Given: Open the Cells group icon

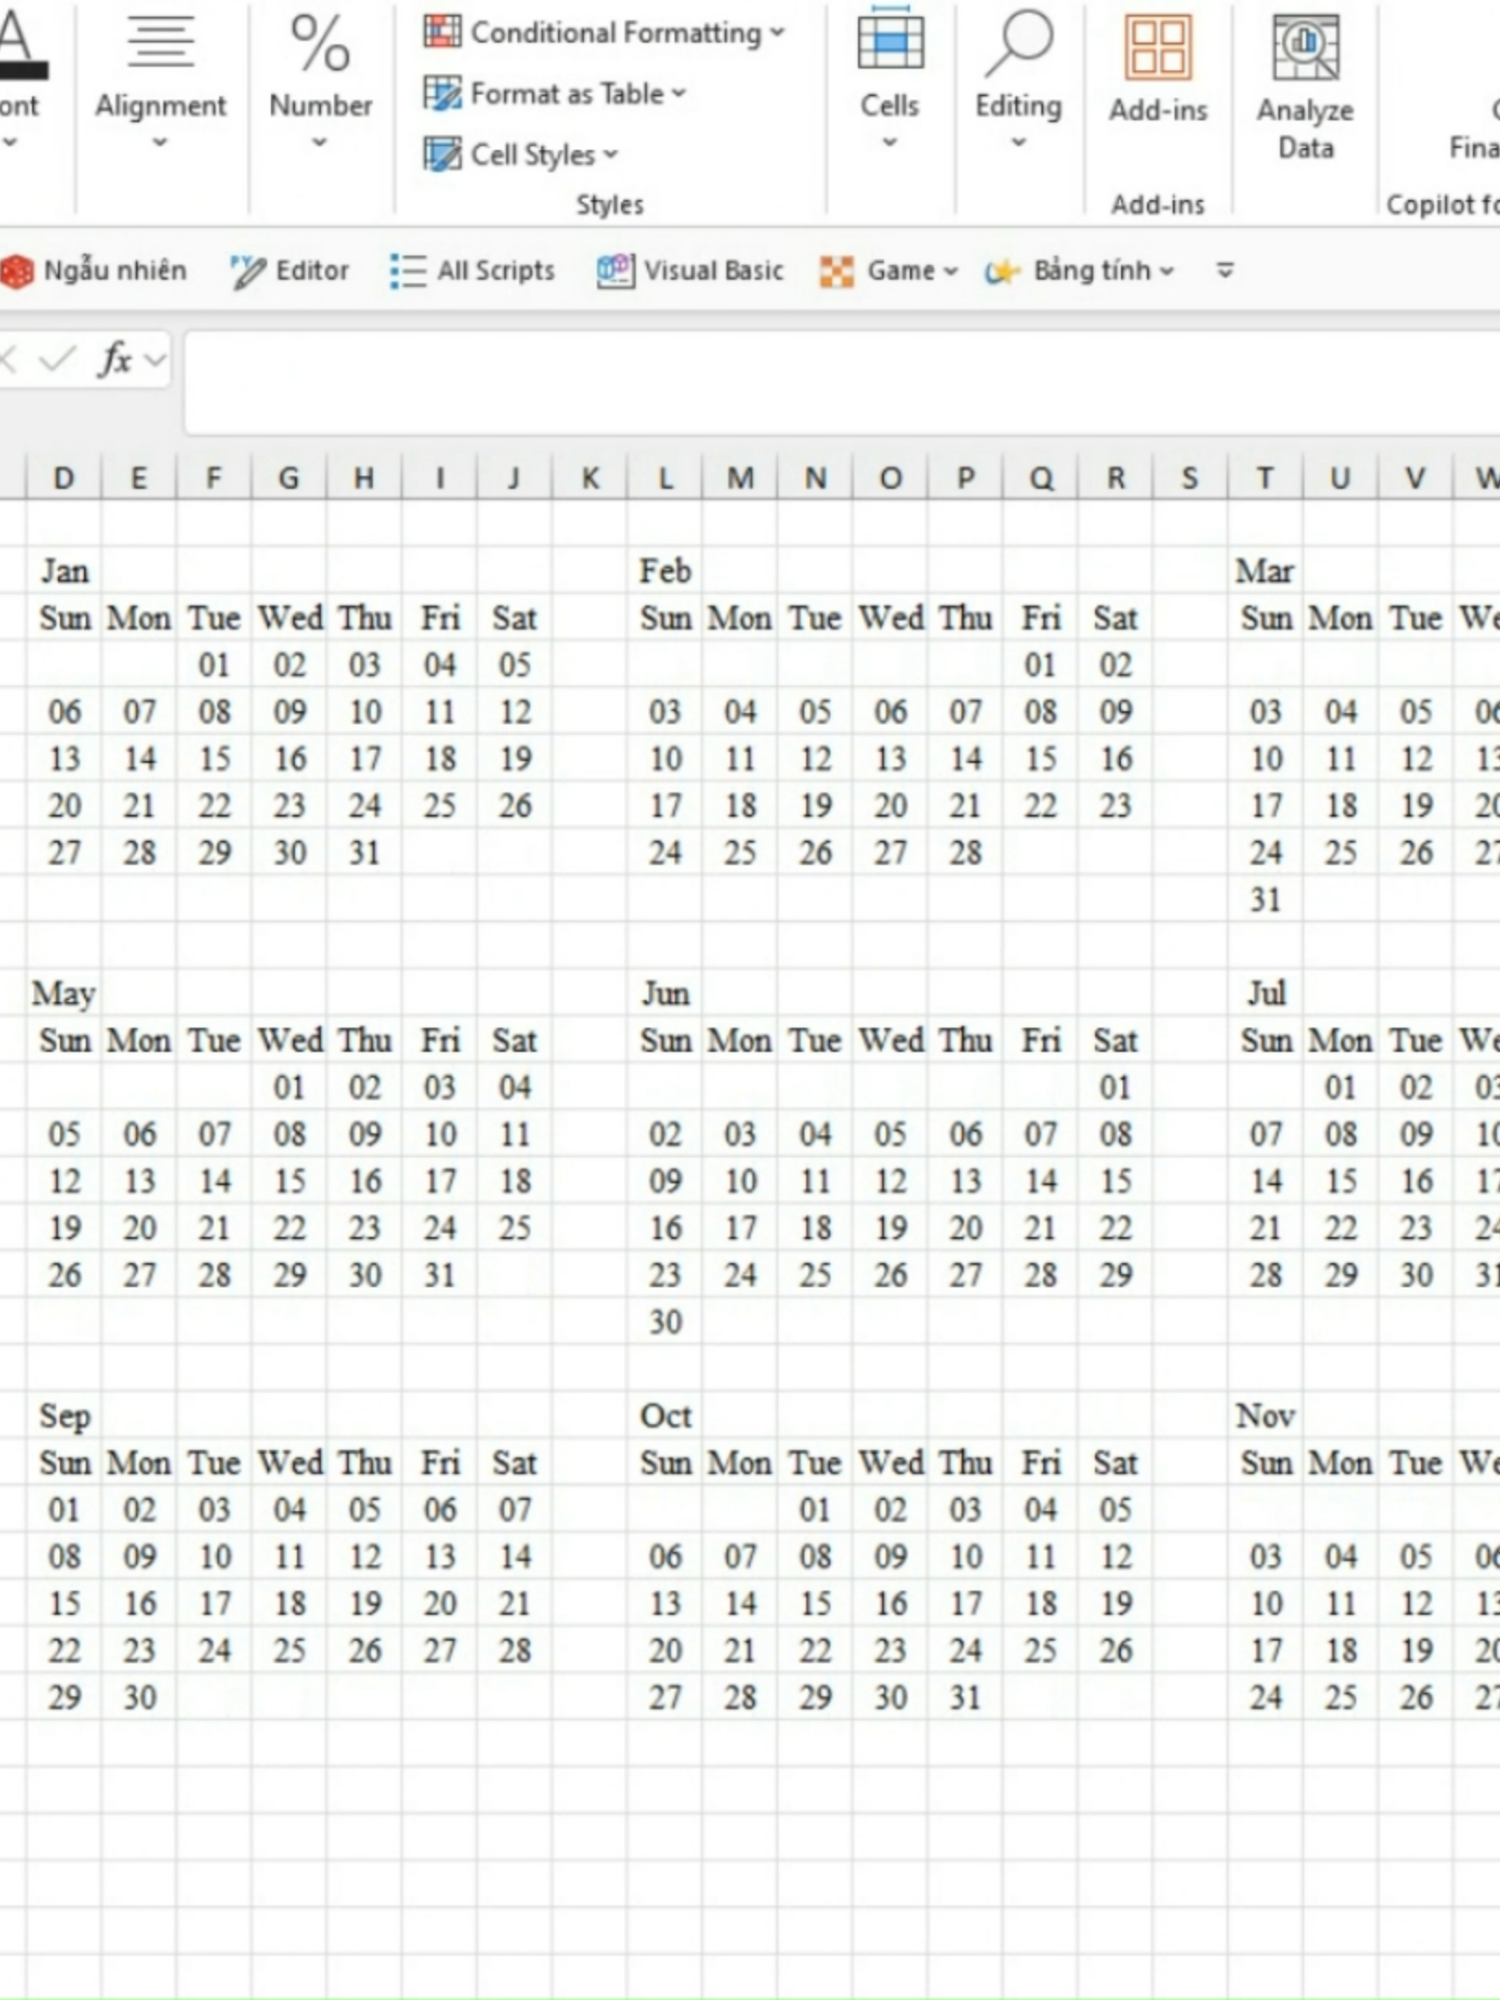Looking at the screenshot, I should [x=890, y=40].
